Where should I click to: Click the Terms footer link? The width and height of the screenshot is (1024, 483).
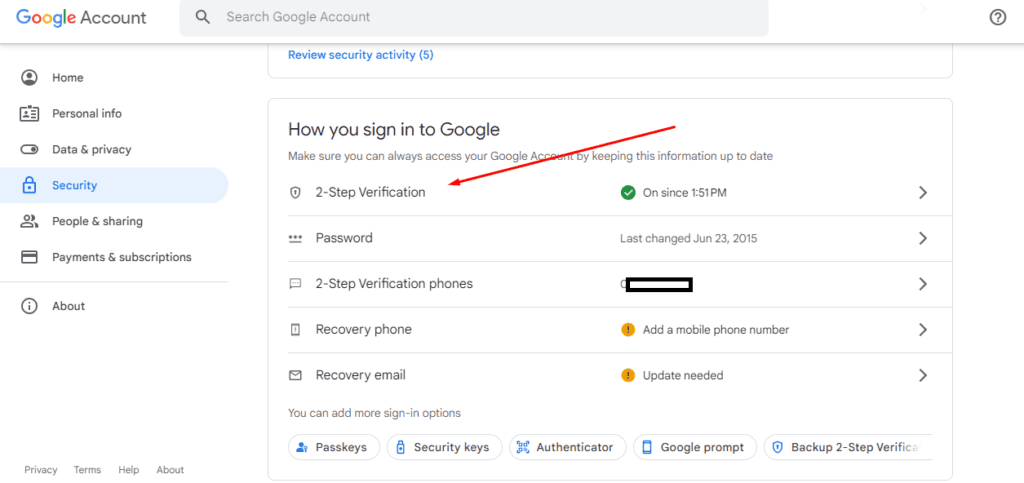coord(88,470)
